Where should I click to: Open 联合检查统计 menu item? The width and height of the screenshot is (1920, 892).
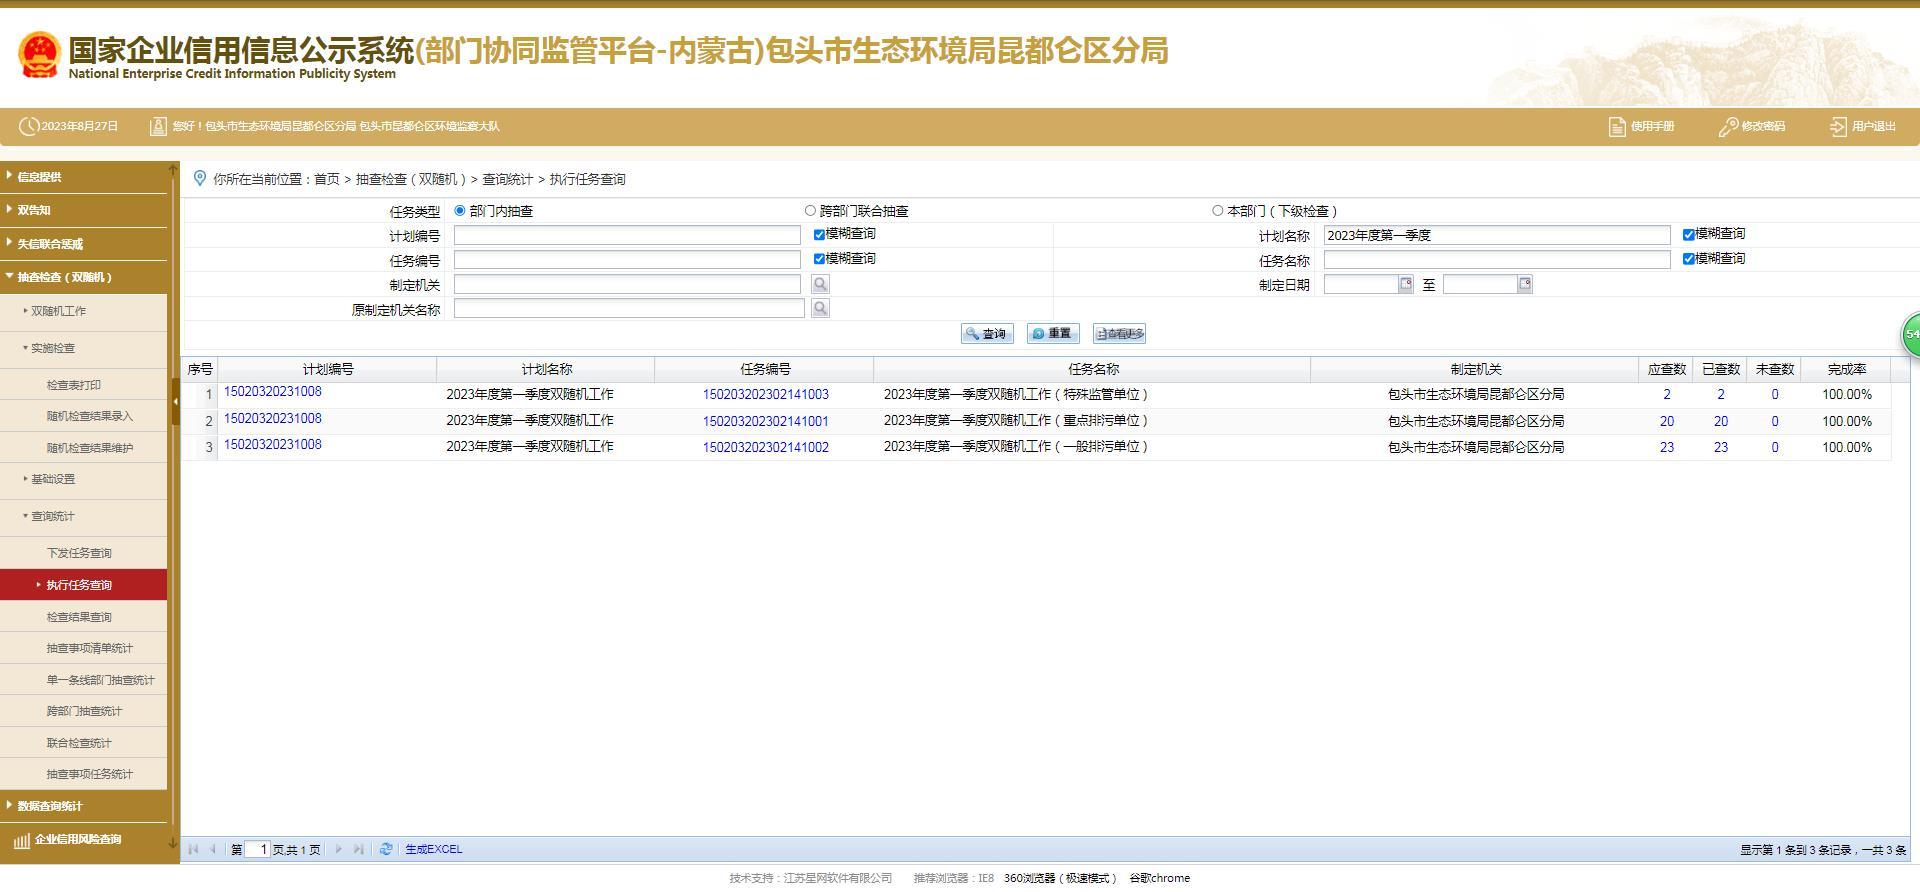click(84, 743)
